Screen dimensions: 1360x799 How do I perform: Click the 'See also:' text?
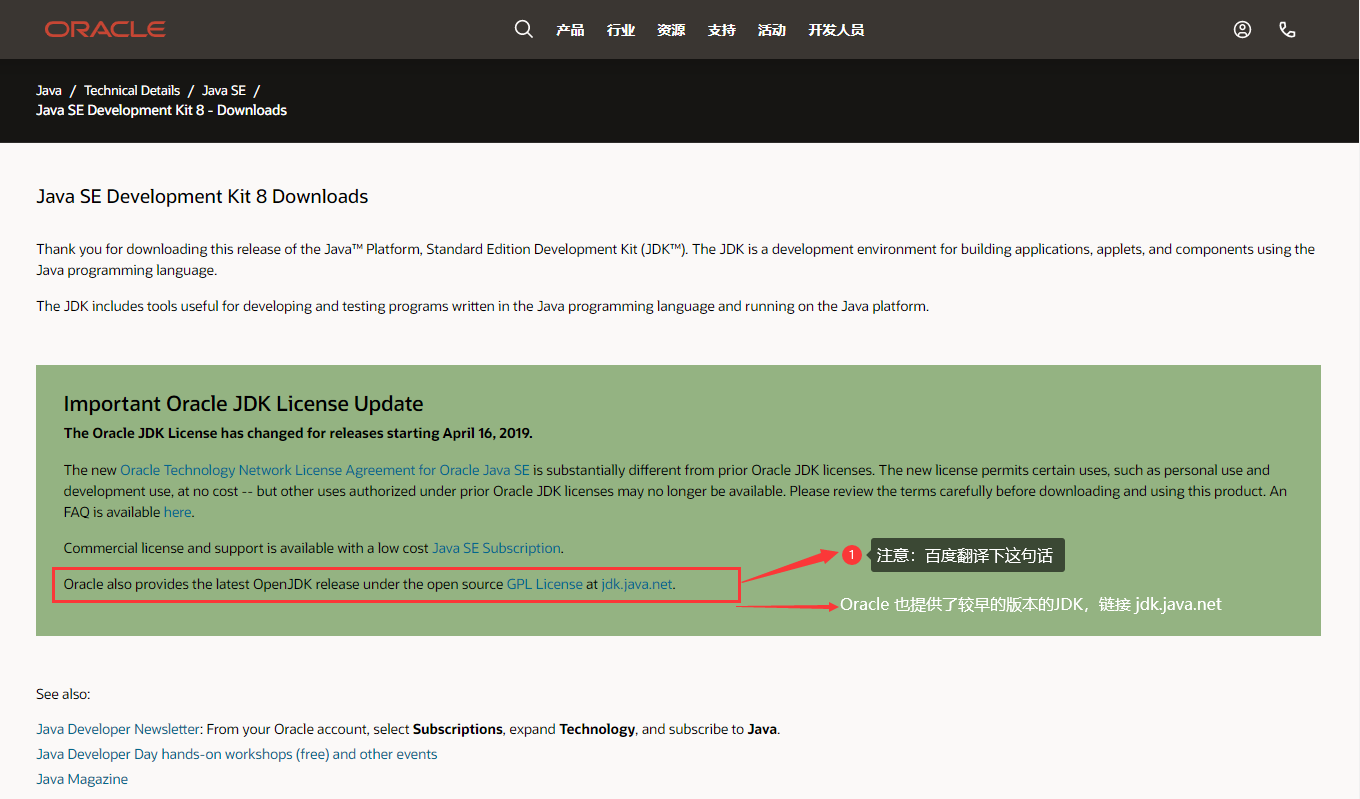click(x=63, y=694)
